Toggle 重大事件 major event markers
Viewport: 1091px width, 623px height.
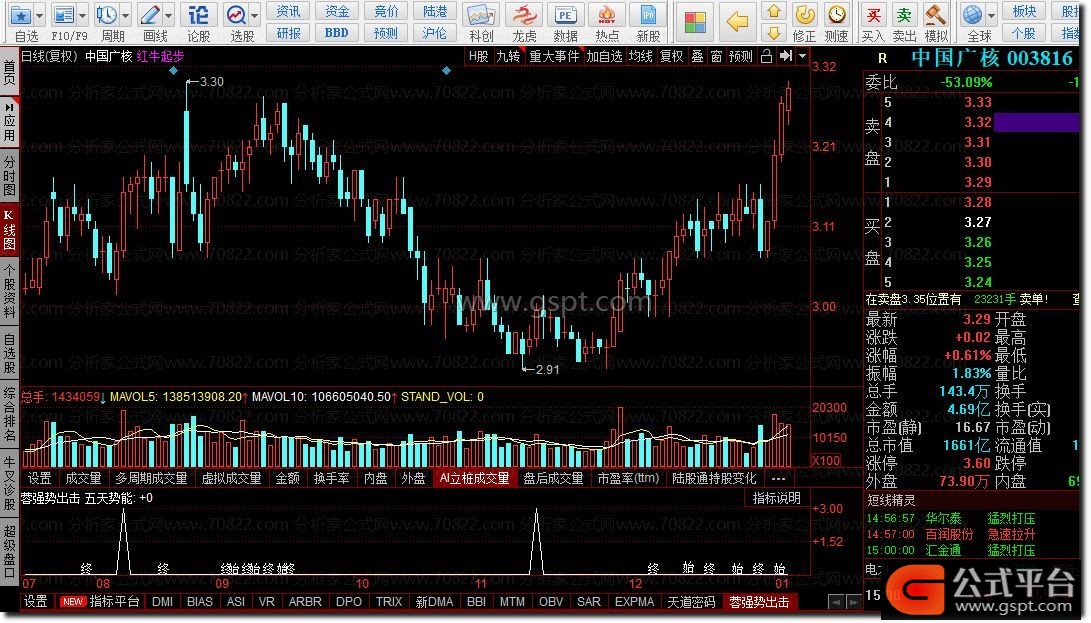click(554, 56)
